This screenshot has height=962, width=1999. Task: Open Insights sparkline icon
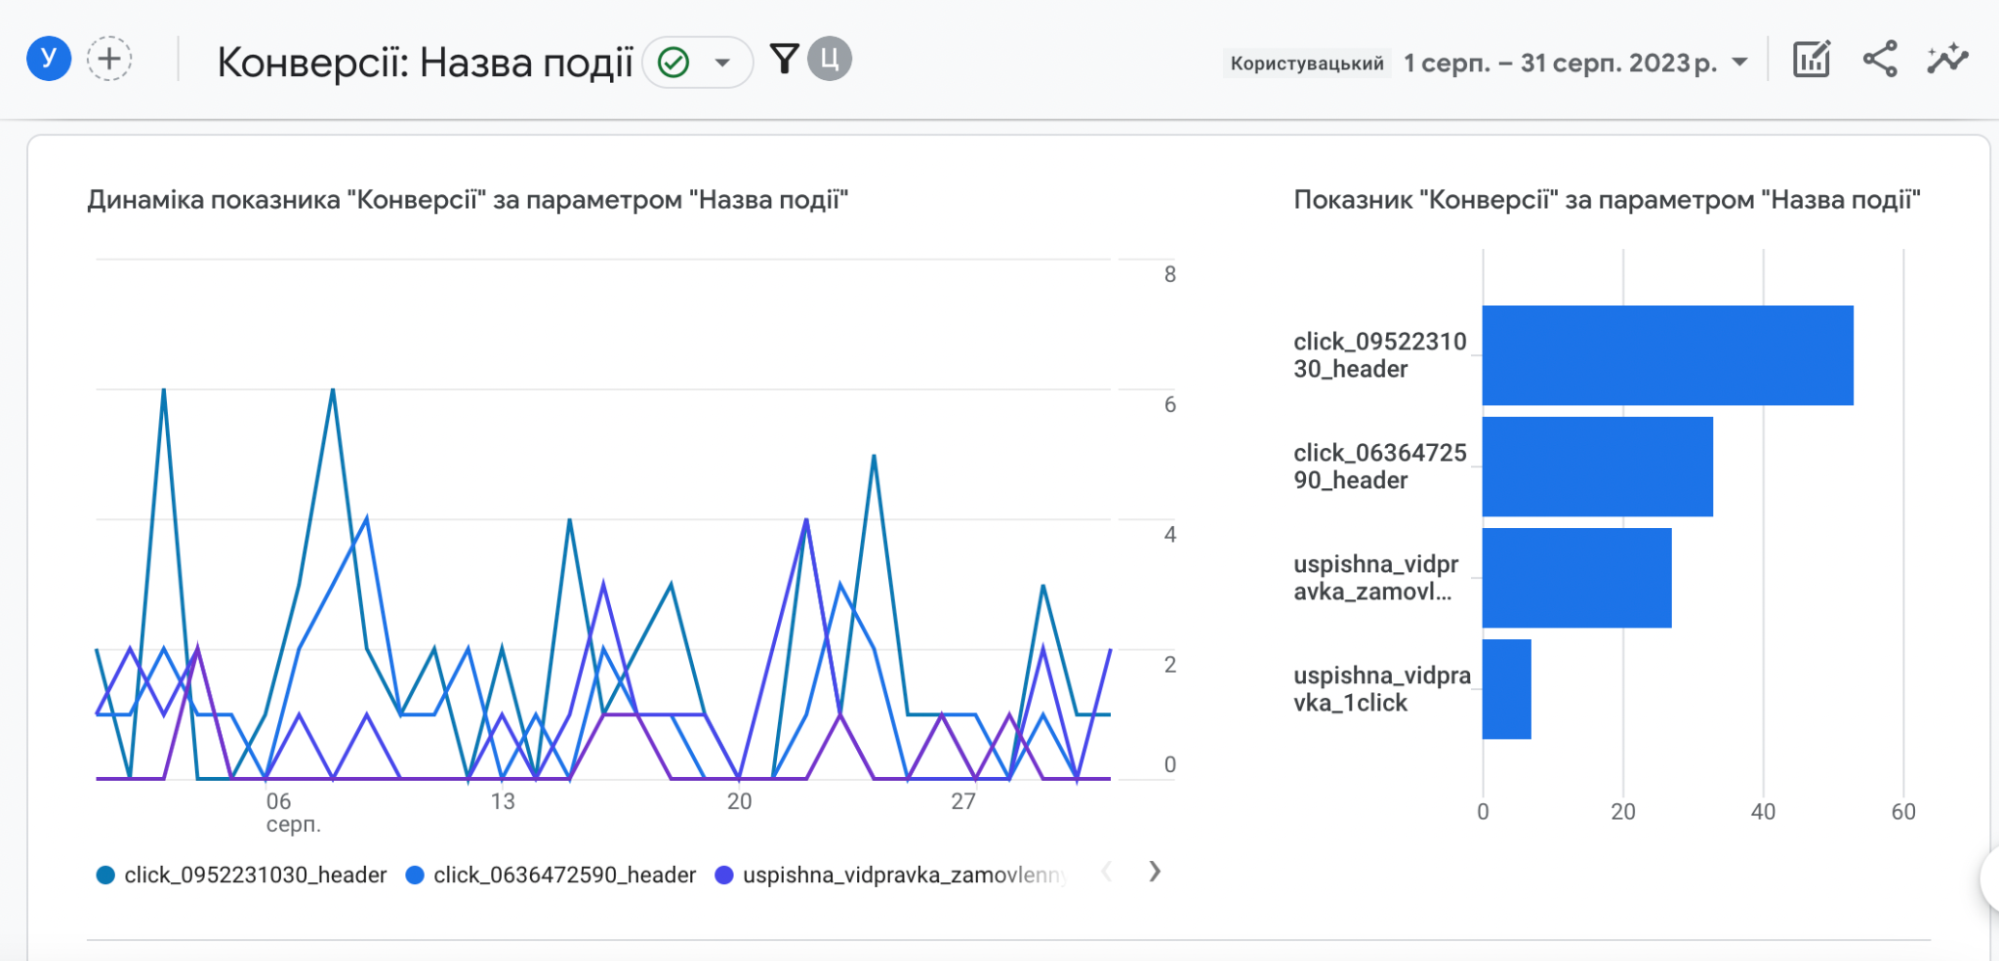pos(1947,60)
